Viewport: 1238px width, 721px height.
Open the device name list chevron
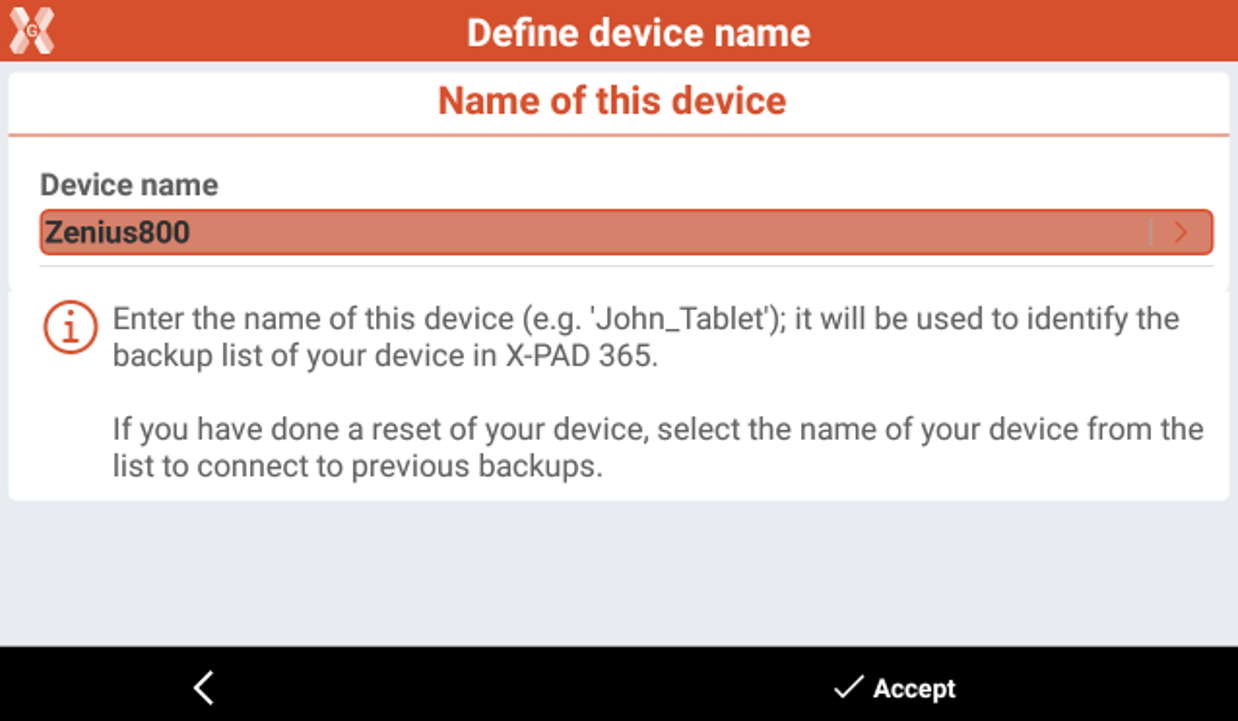(x=1181, y=233)
